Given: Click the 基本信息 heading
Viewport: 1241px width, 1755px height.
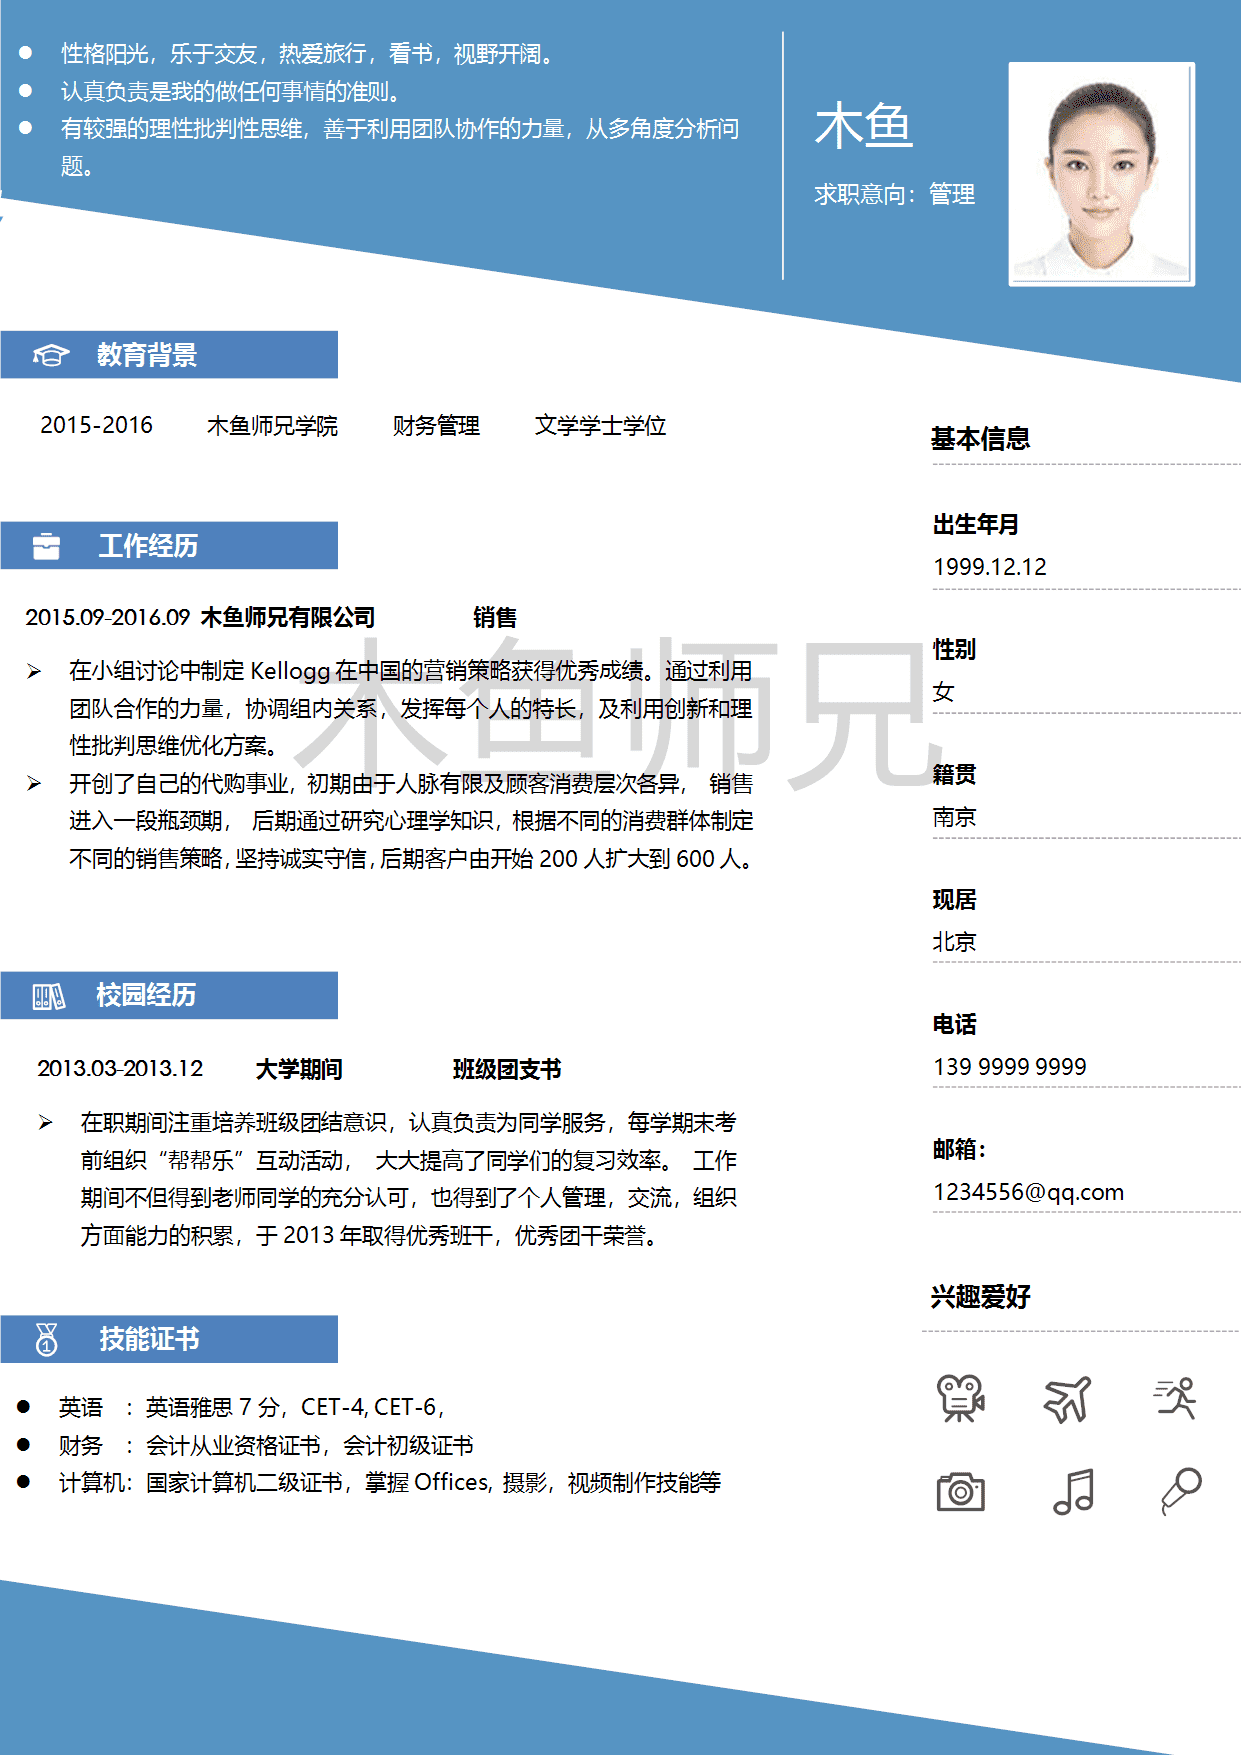Looking at the screenshot, I should (x=980, y=439).
